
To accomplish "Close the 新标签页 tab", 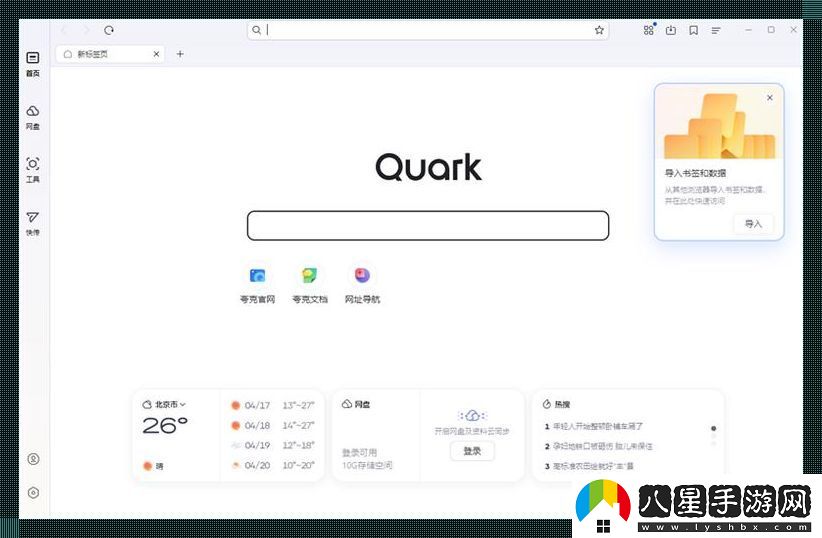I will tap(156, 54).
